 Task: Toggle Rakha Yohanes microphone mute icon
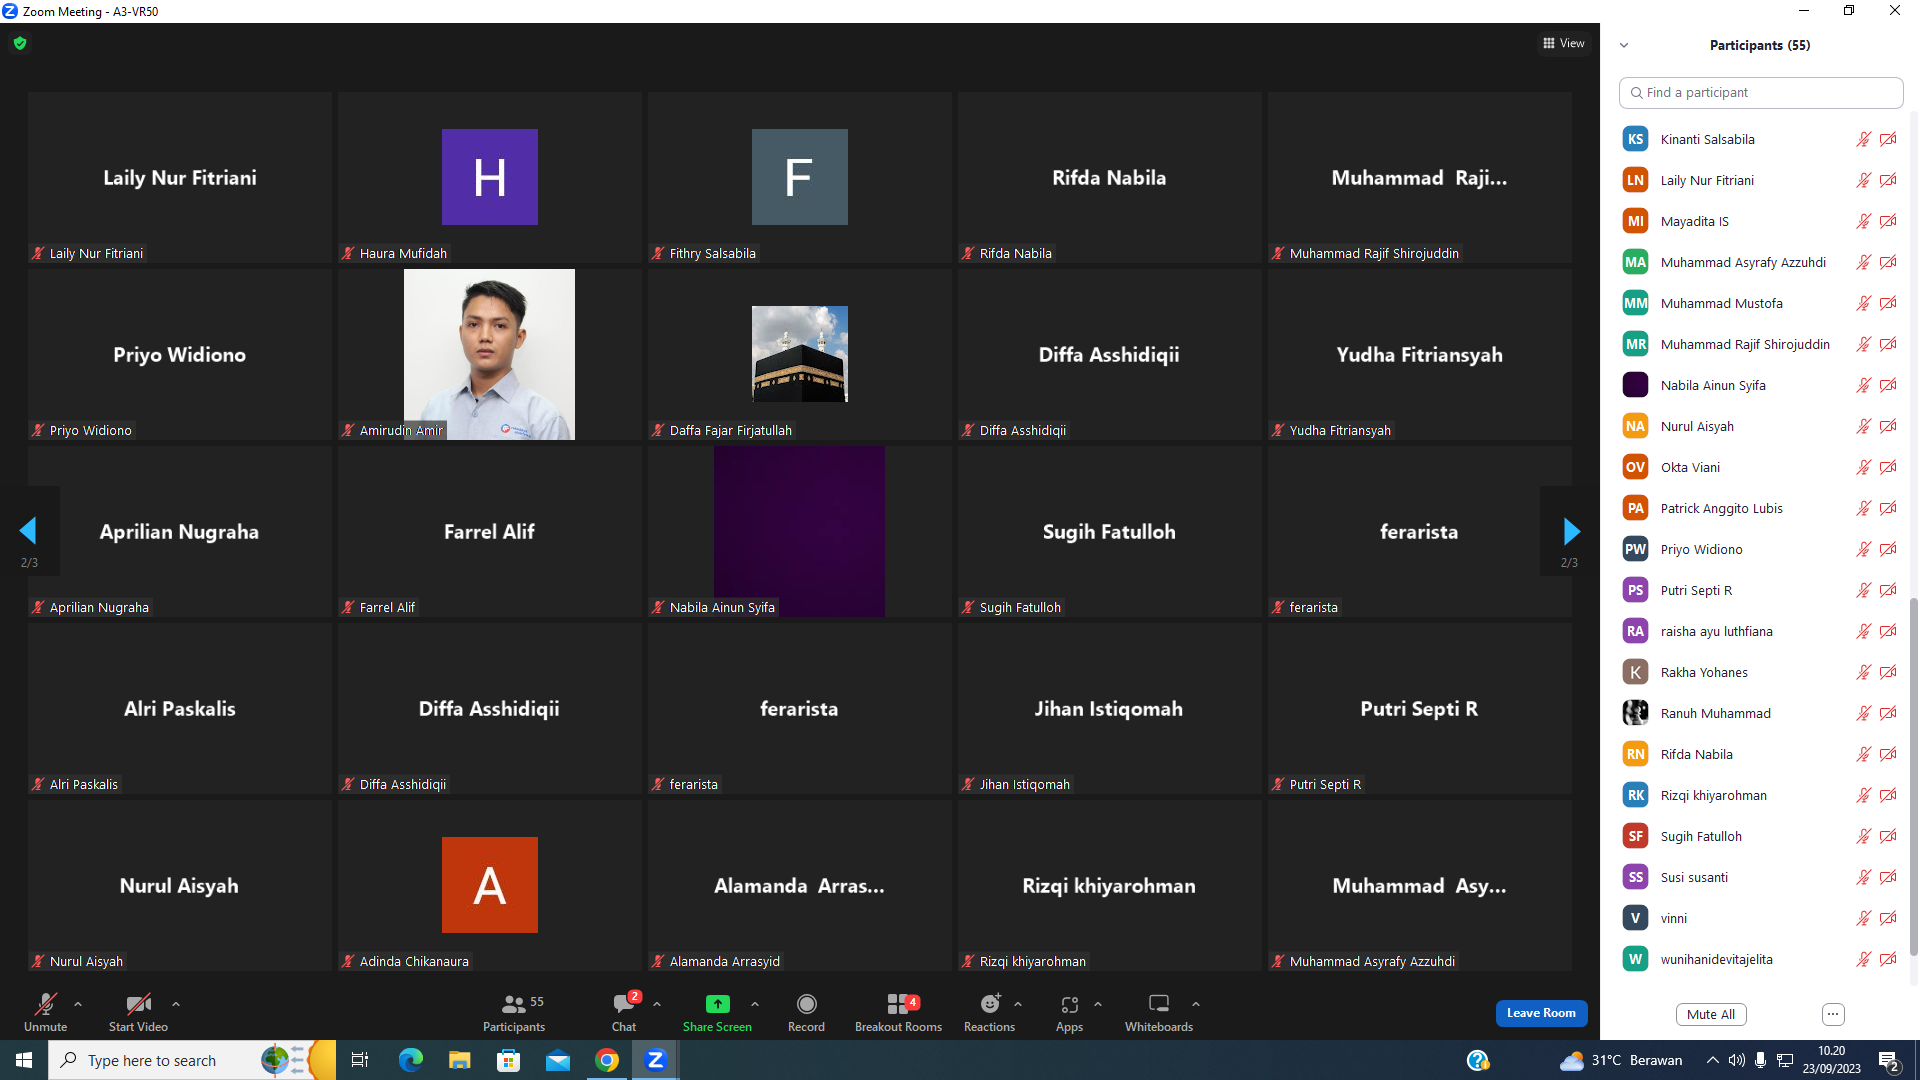(x=1864, y=672)
